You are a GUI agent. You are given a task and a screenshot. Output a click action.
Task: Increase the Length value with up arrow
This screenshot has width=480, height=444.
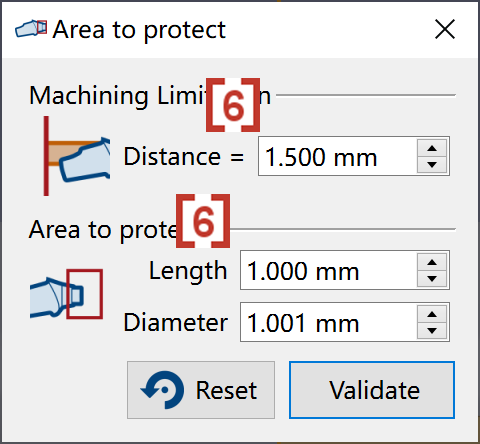pos(432,262)
